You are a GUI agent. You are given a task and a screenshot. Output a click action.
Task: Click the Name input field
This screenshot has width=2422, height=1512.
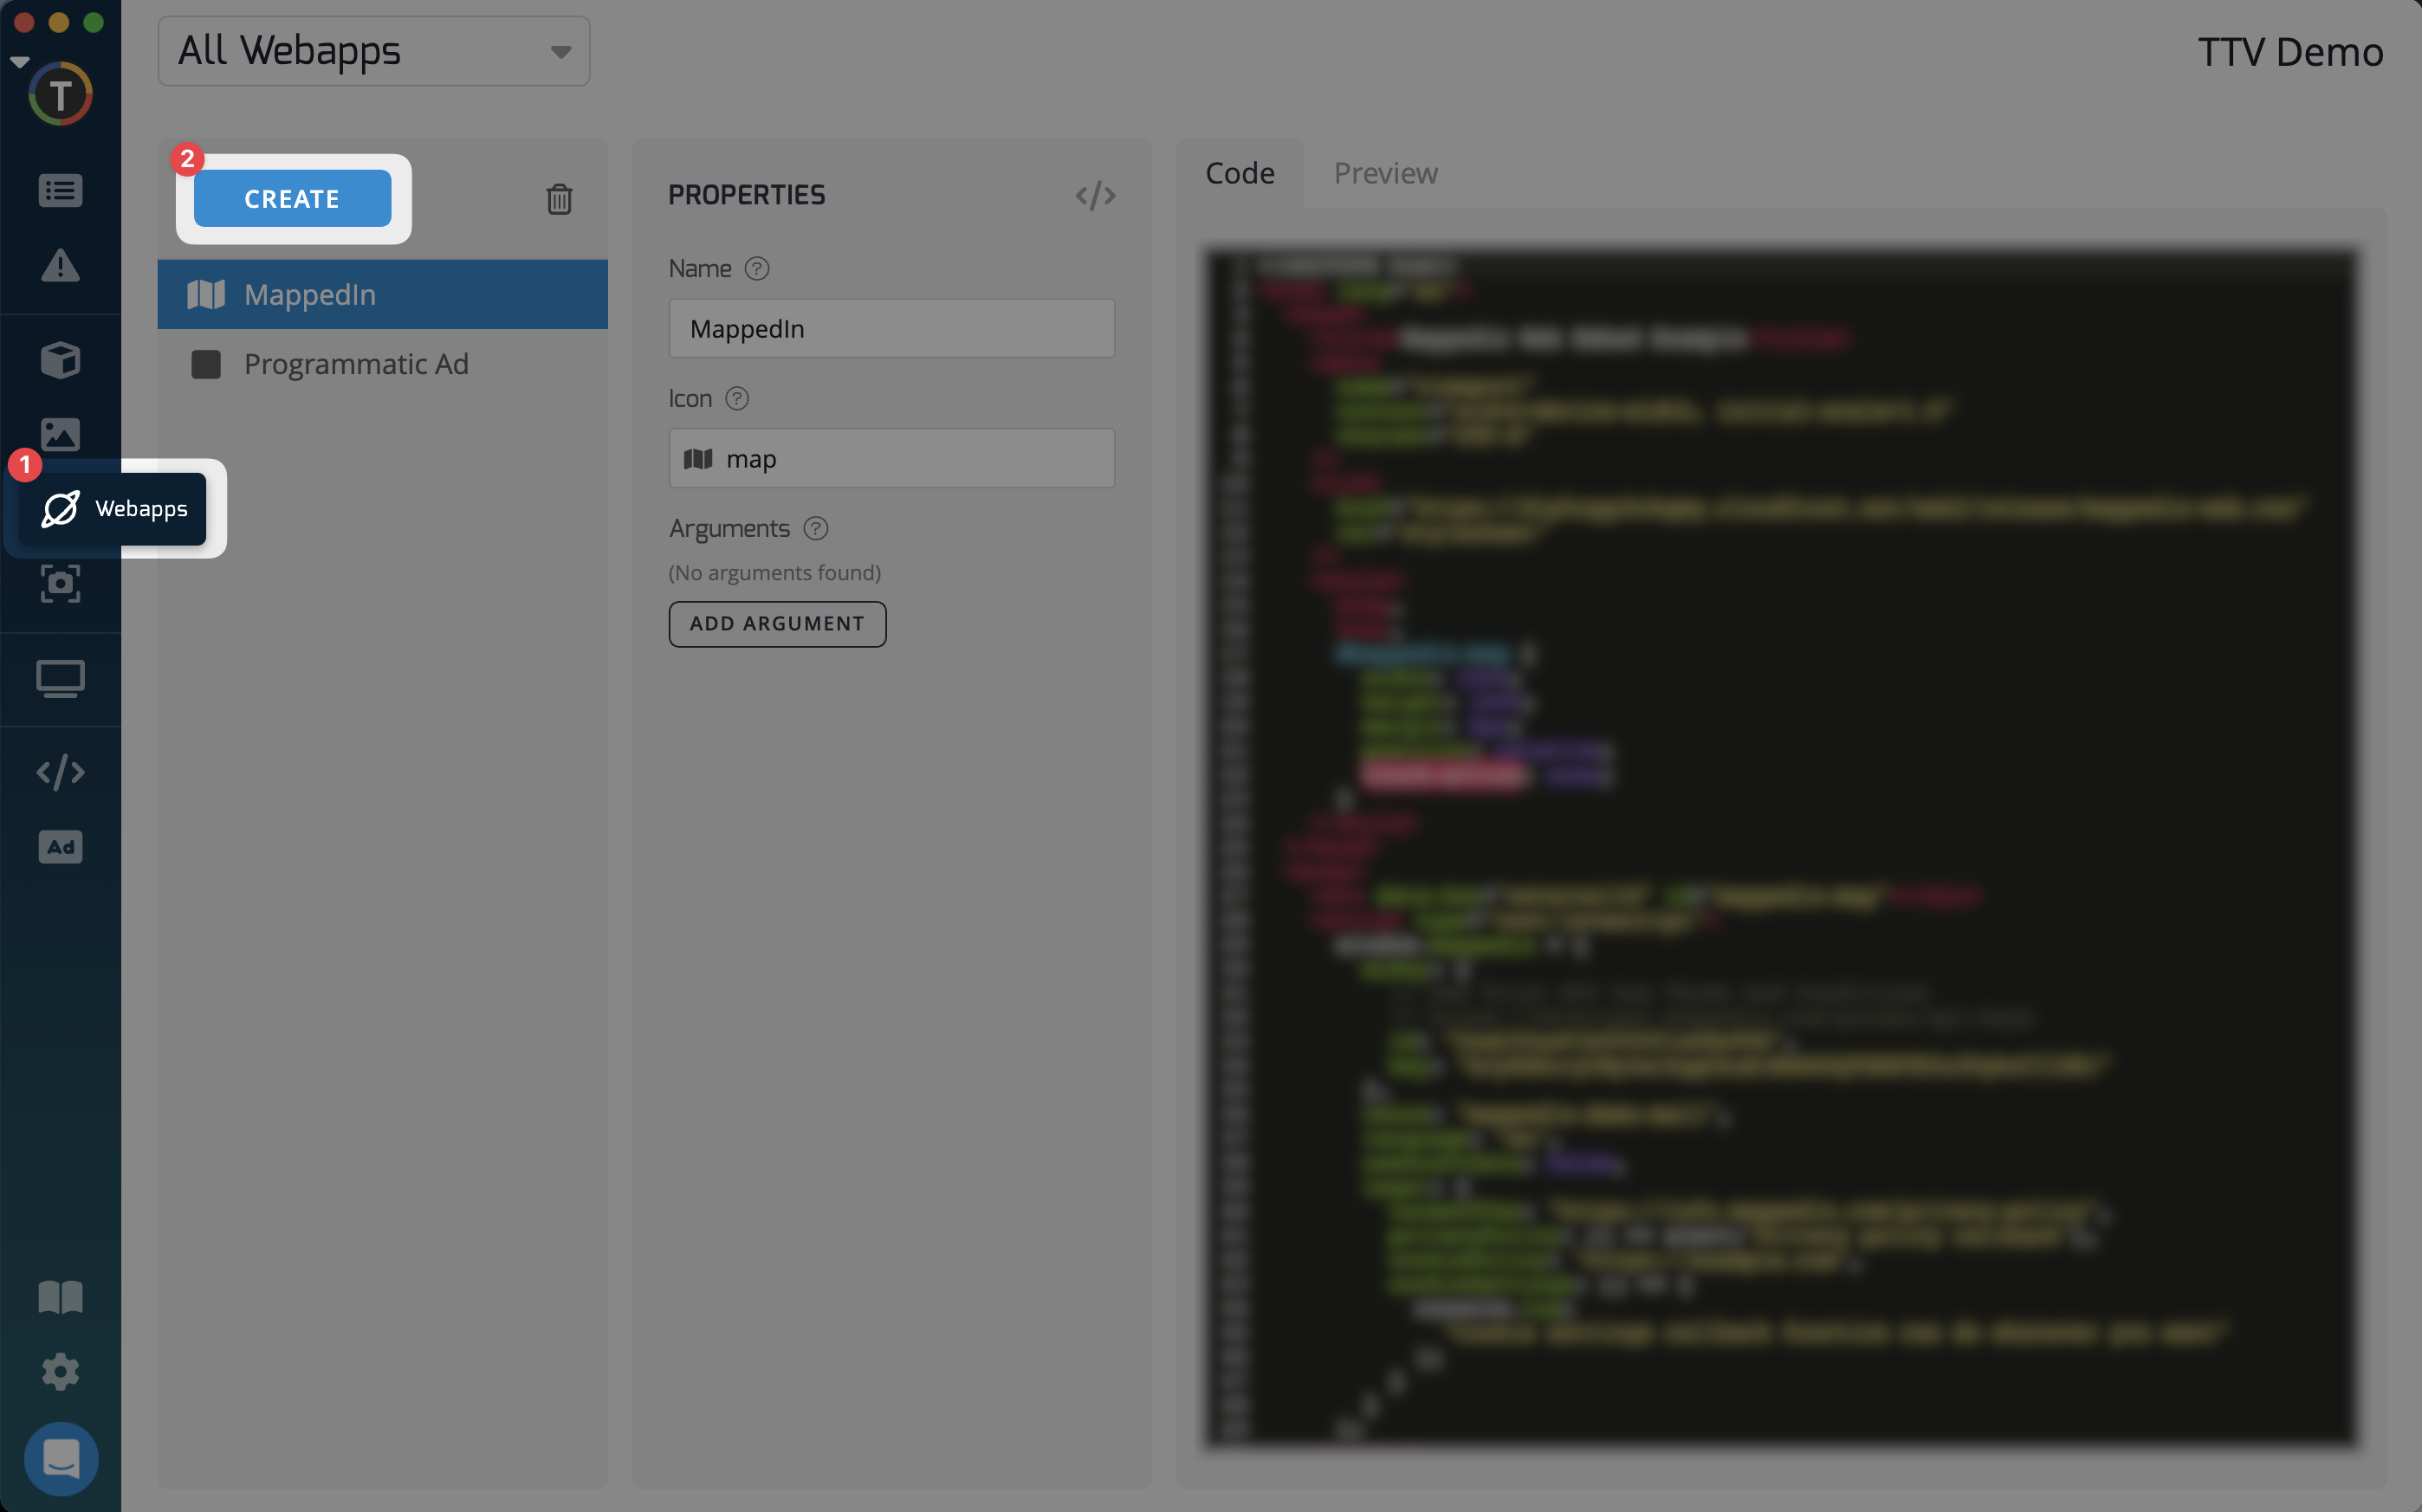[891, 328]
